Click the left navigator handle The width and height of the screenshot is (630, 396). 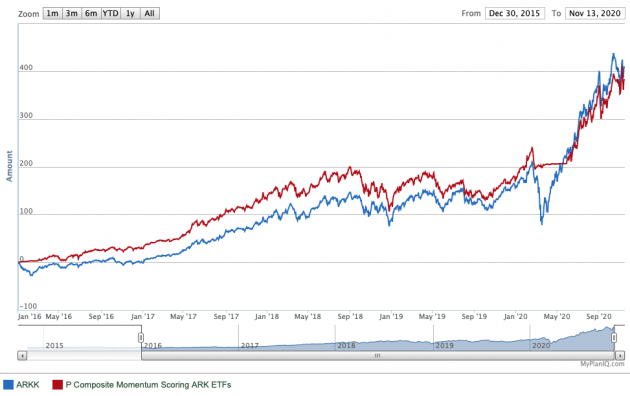[141, 337]
